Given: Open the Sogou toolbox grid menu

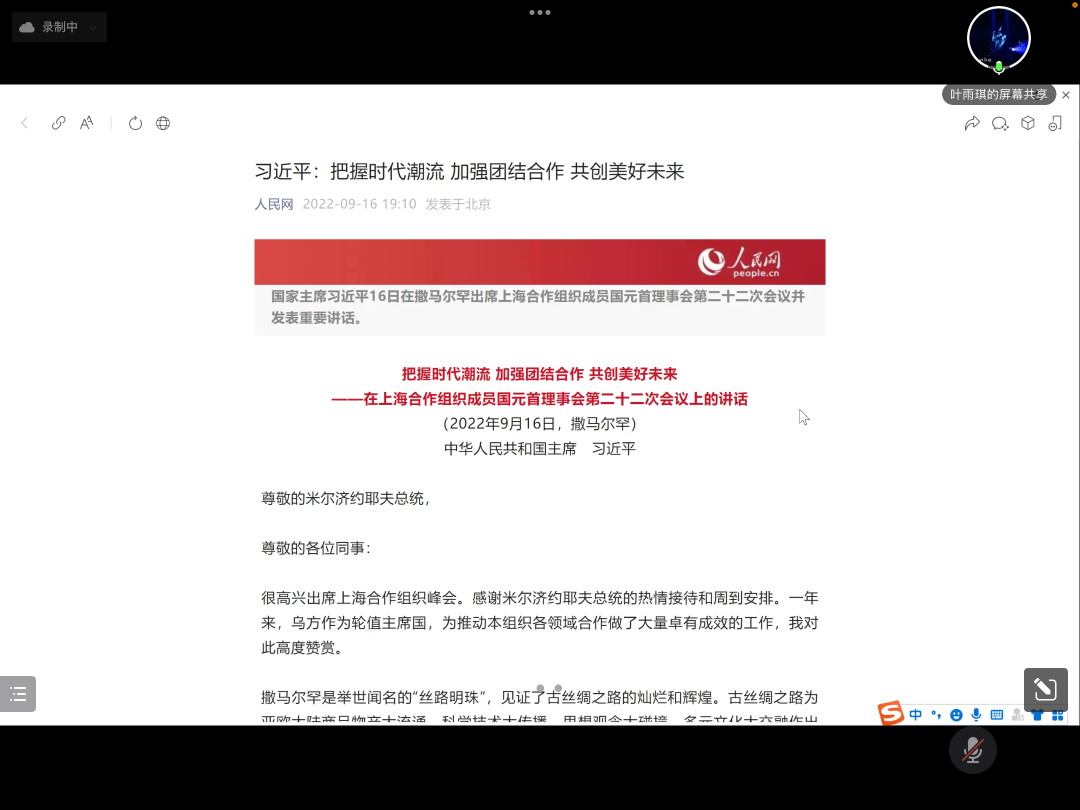Looking at the screenshot, I should (1057, 715).
